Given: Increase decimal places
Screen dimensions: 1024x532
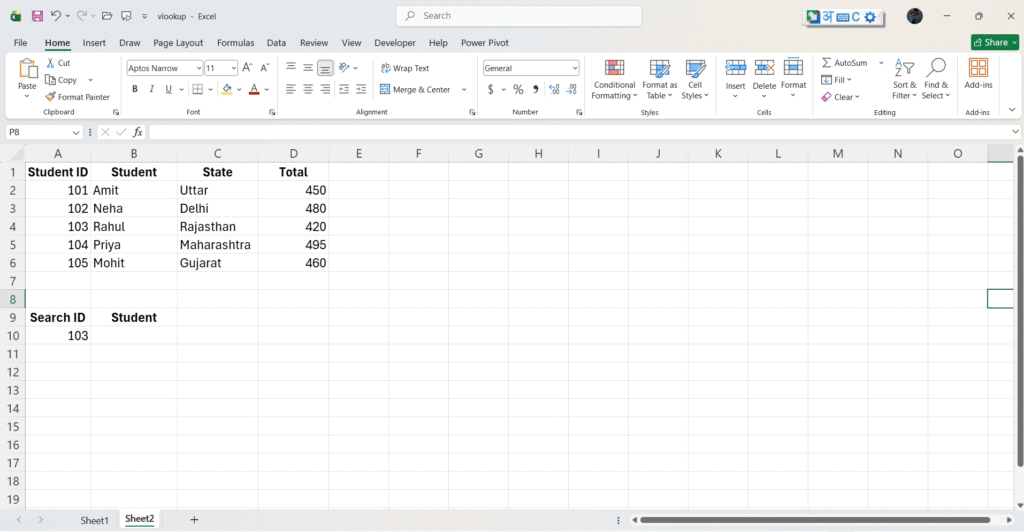Looking at the screenshot, I should pos(554,89).
